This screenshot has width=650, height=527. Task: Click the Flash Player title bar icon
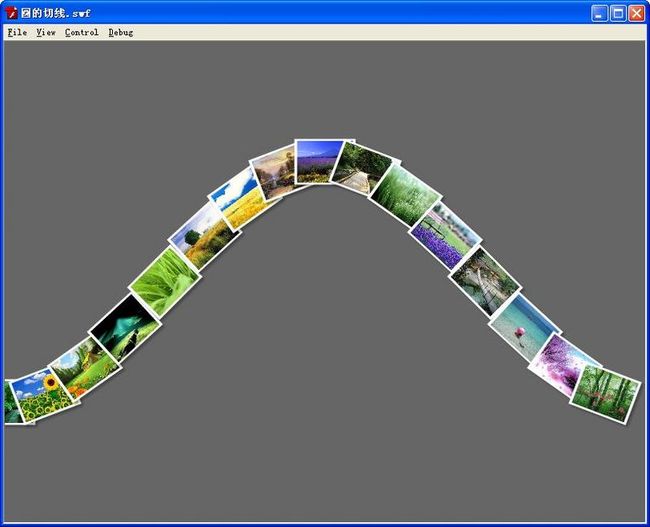click(12, 13)
